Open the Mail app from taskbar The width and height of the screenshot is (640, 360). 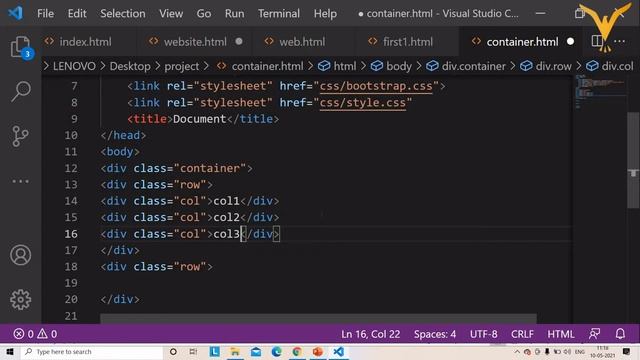[256, 352]
